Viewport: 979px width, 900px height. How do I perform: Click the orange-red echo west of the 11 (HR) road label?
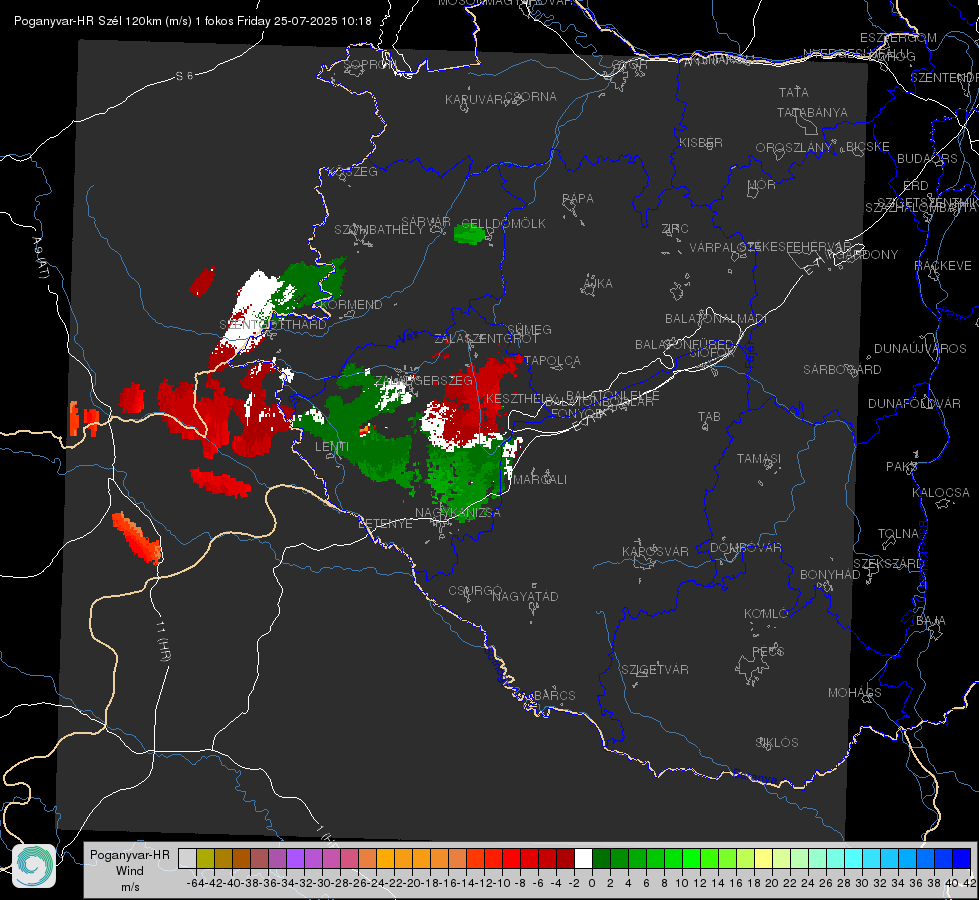point(136,538)
